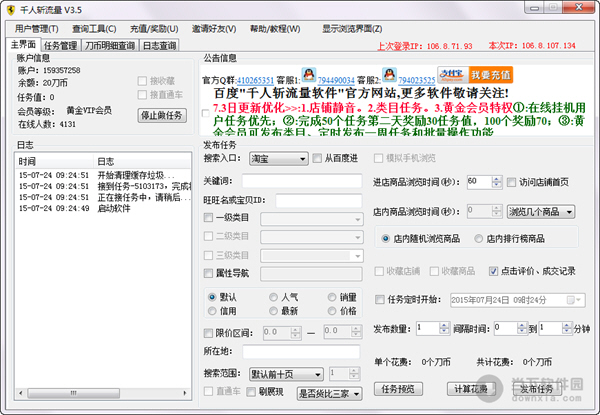Open the 显示浏览界面(Z) menu
The height and width of the screenshot is (415, 600).
pyautogui.click(x=352, y=29)
